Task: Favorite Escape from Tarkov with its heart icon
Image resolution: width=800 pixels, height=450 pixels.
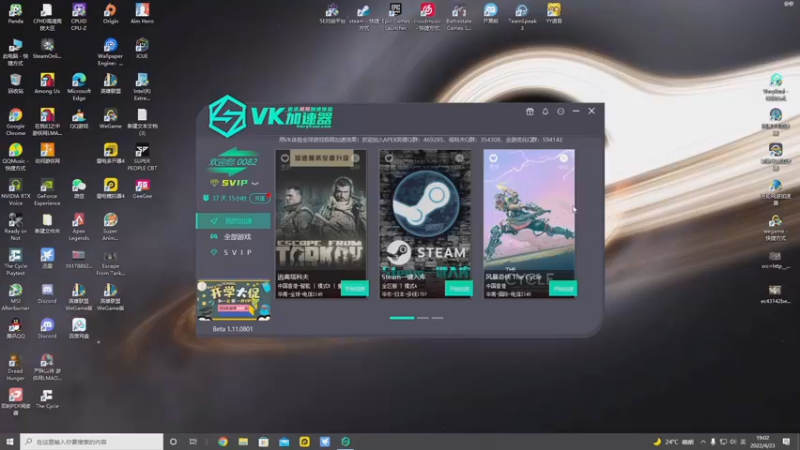Action: (x=285, y=158)
